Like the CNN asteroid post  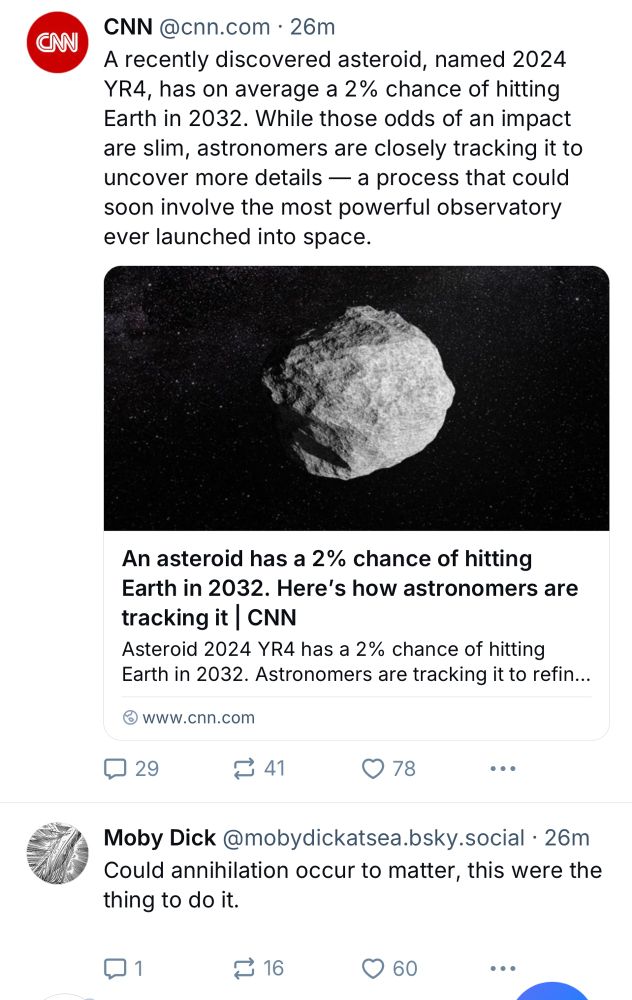point(388,768)
